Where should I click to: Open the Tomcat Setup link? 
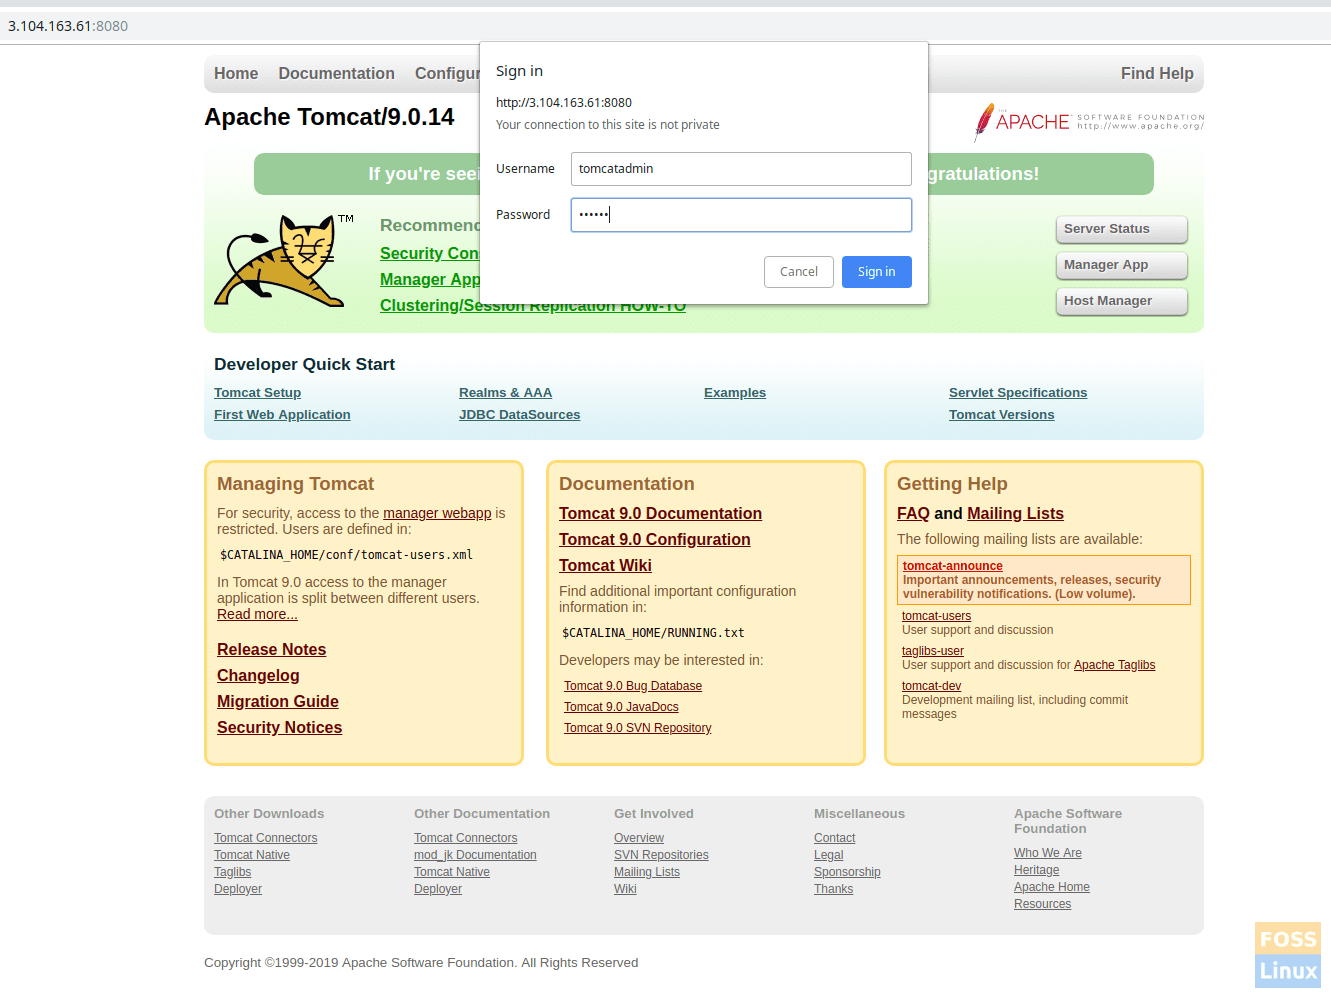point(257,393)
